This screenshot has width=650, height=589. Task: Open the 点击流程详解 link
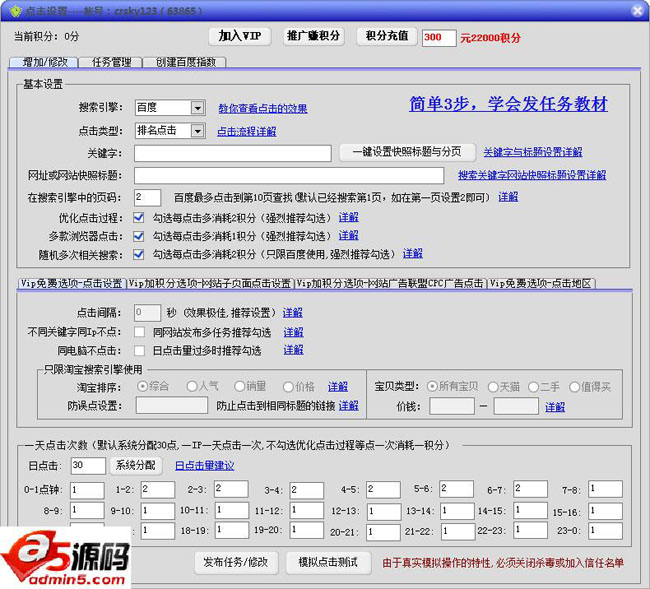point(247,131)
